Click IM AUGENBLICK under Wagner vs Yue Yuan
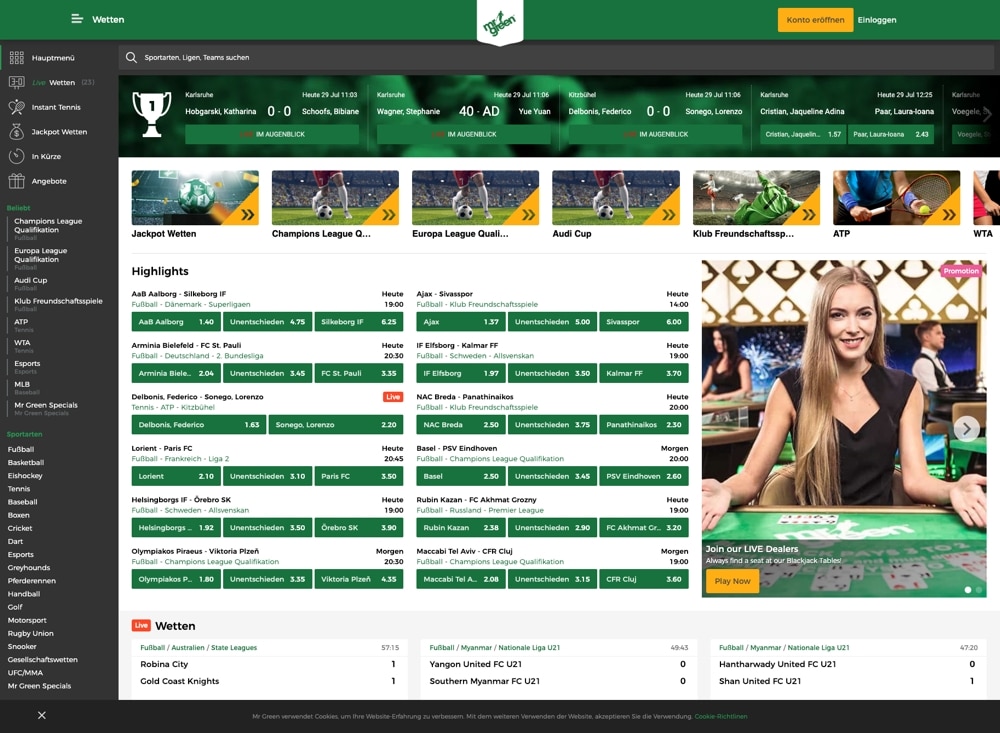Viewport: 1000px width, 733px height. [464, 135]
